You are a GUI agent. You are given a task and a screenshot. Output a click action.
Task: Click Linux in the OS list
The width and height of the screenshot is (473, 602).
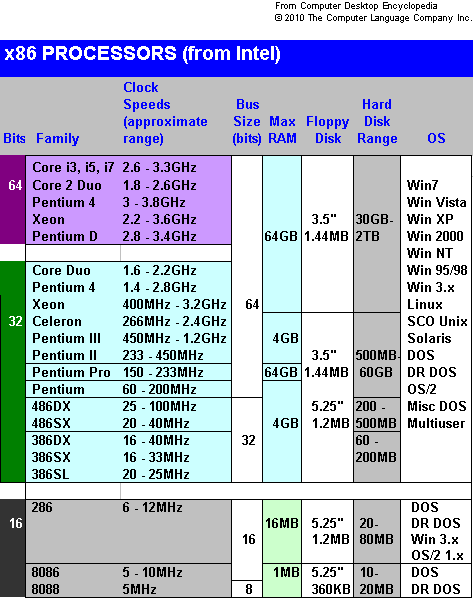(425, 304)
